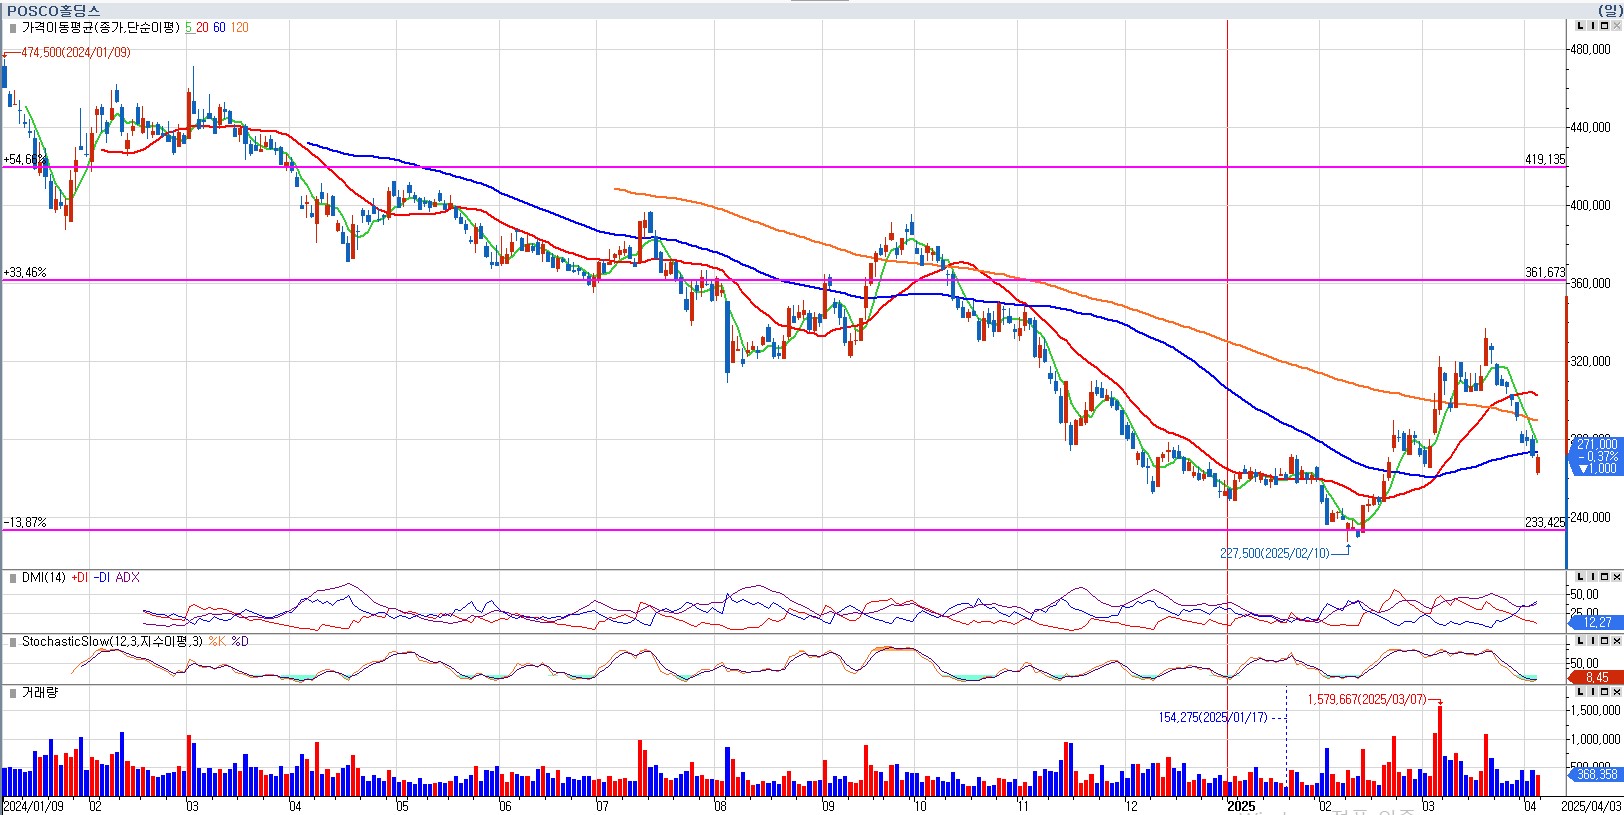Screen dimensions: 1624x815
Task: Close the DMI indicator panel
Action: [1616, 577]
